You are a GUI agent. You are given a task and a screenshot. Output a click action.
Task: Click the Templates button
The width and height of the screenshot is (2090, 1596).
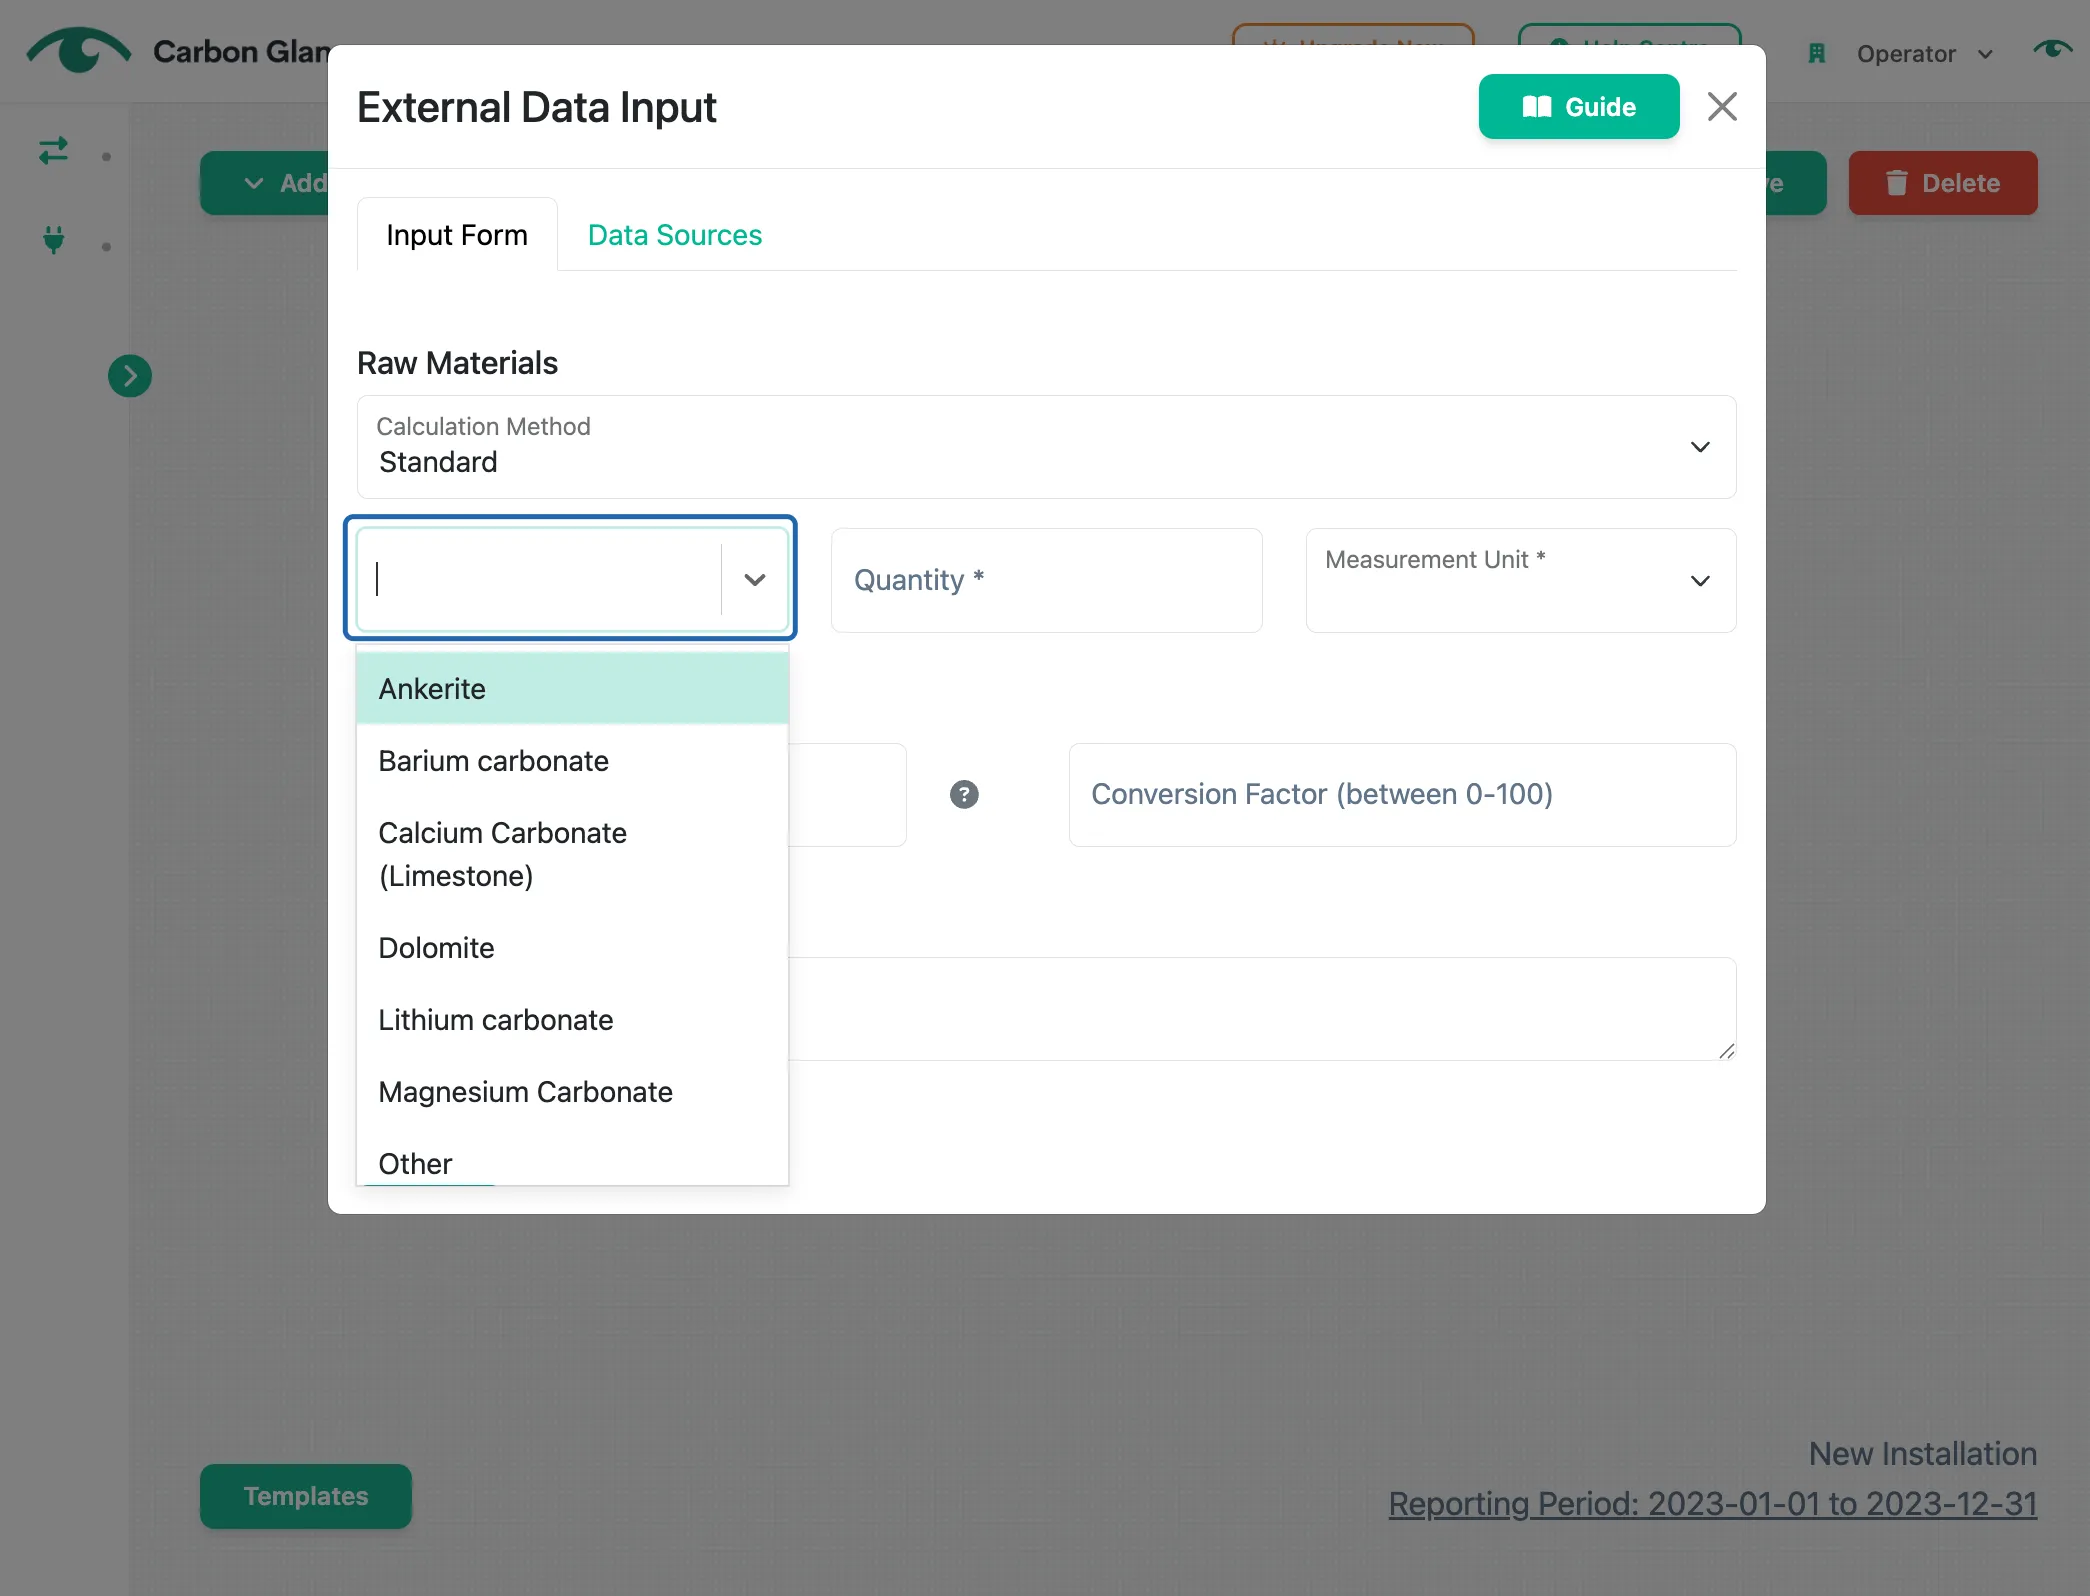[306, 1496]
